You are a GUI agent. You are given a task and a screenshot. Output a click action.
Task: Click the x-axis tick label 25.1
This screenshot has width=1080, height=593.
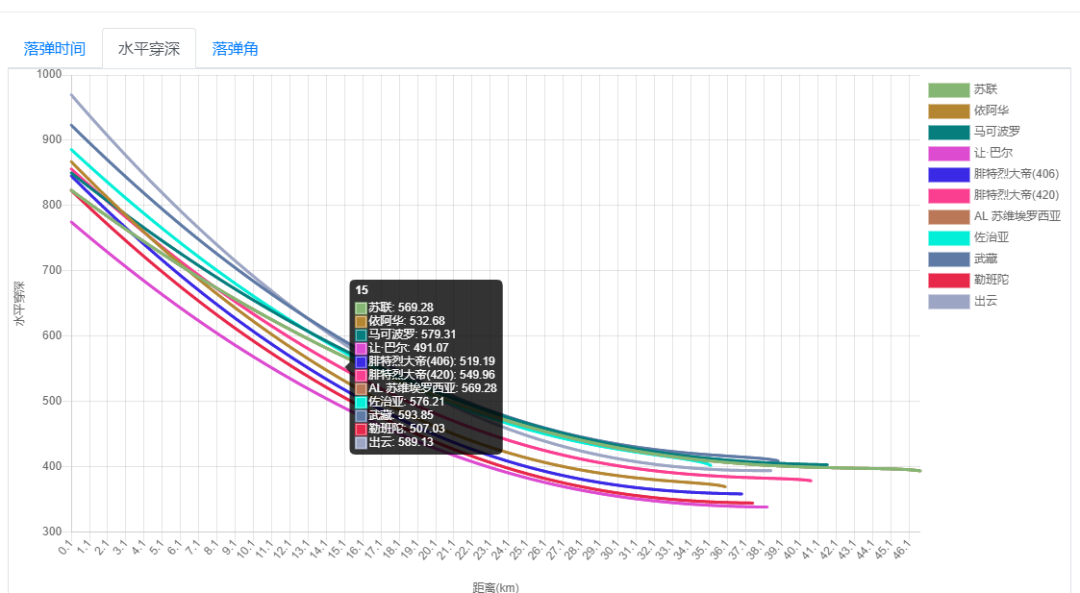519,550
